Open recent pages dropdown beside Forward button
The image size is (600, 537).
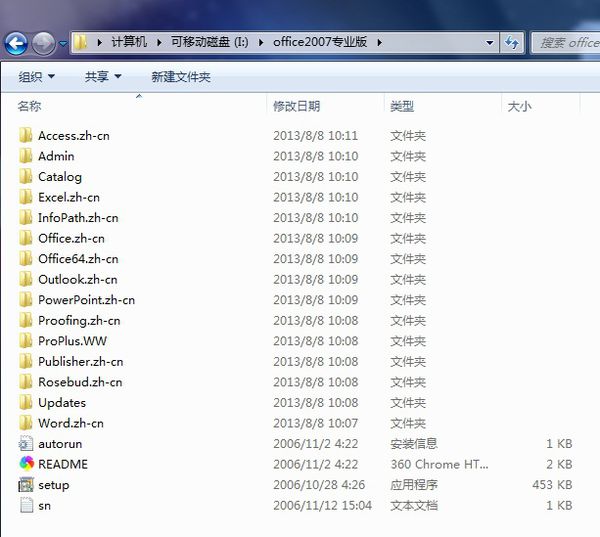[63, 44]
